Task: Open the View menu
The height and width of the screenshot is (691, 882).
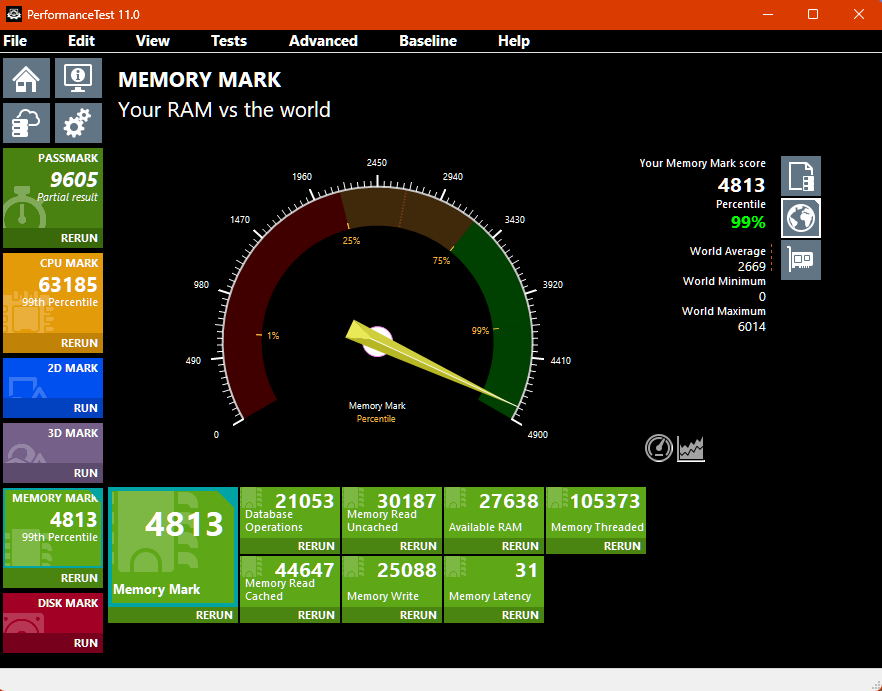Action: (x=152, y=41)
